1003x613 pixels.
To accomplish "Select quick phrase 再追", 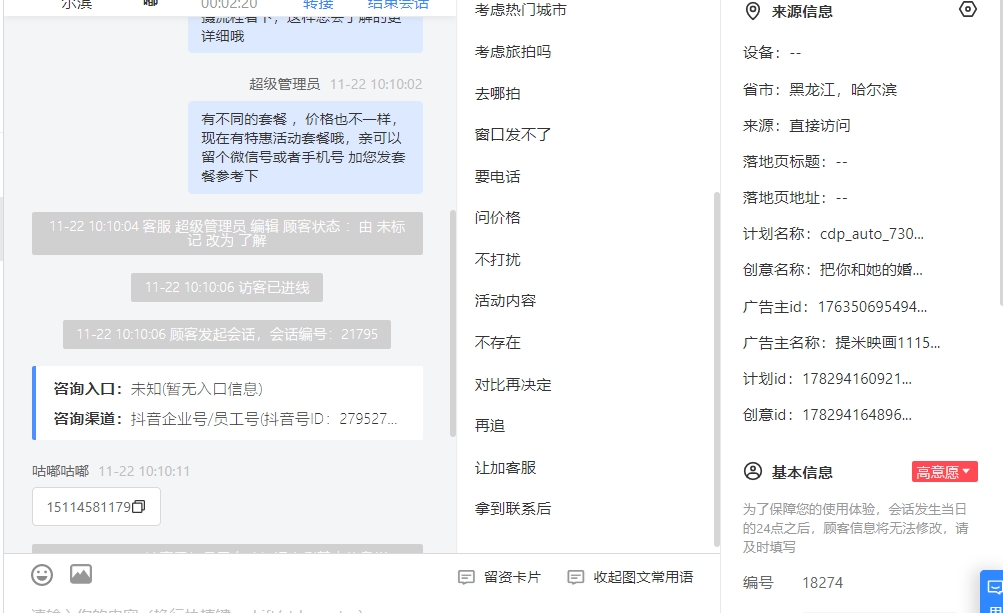I will click(489, 426).
